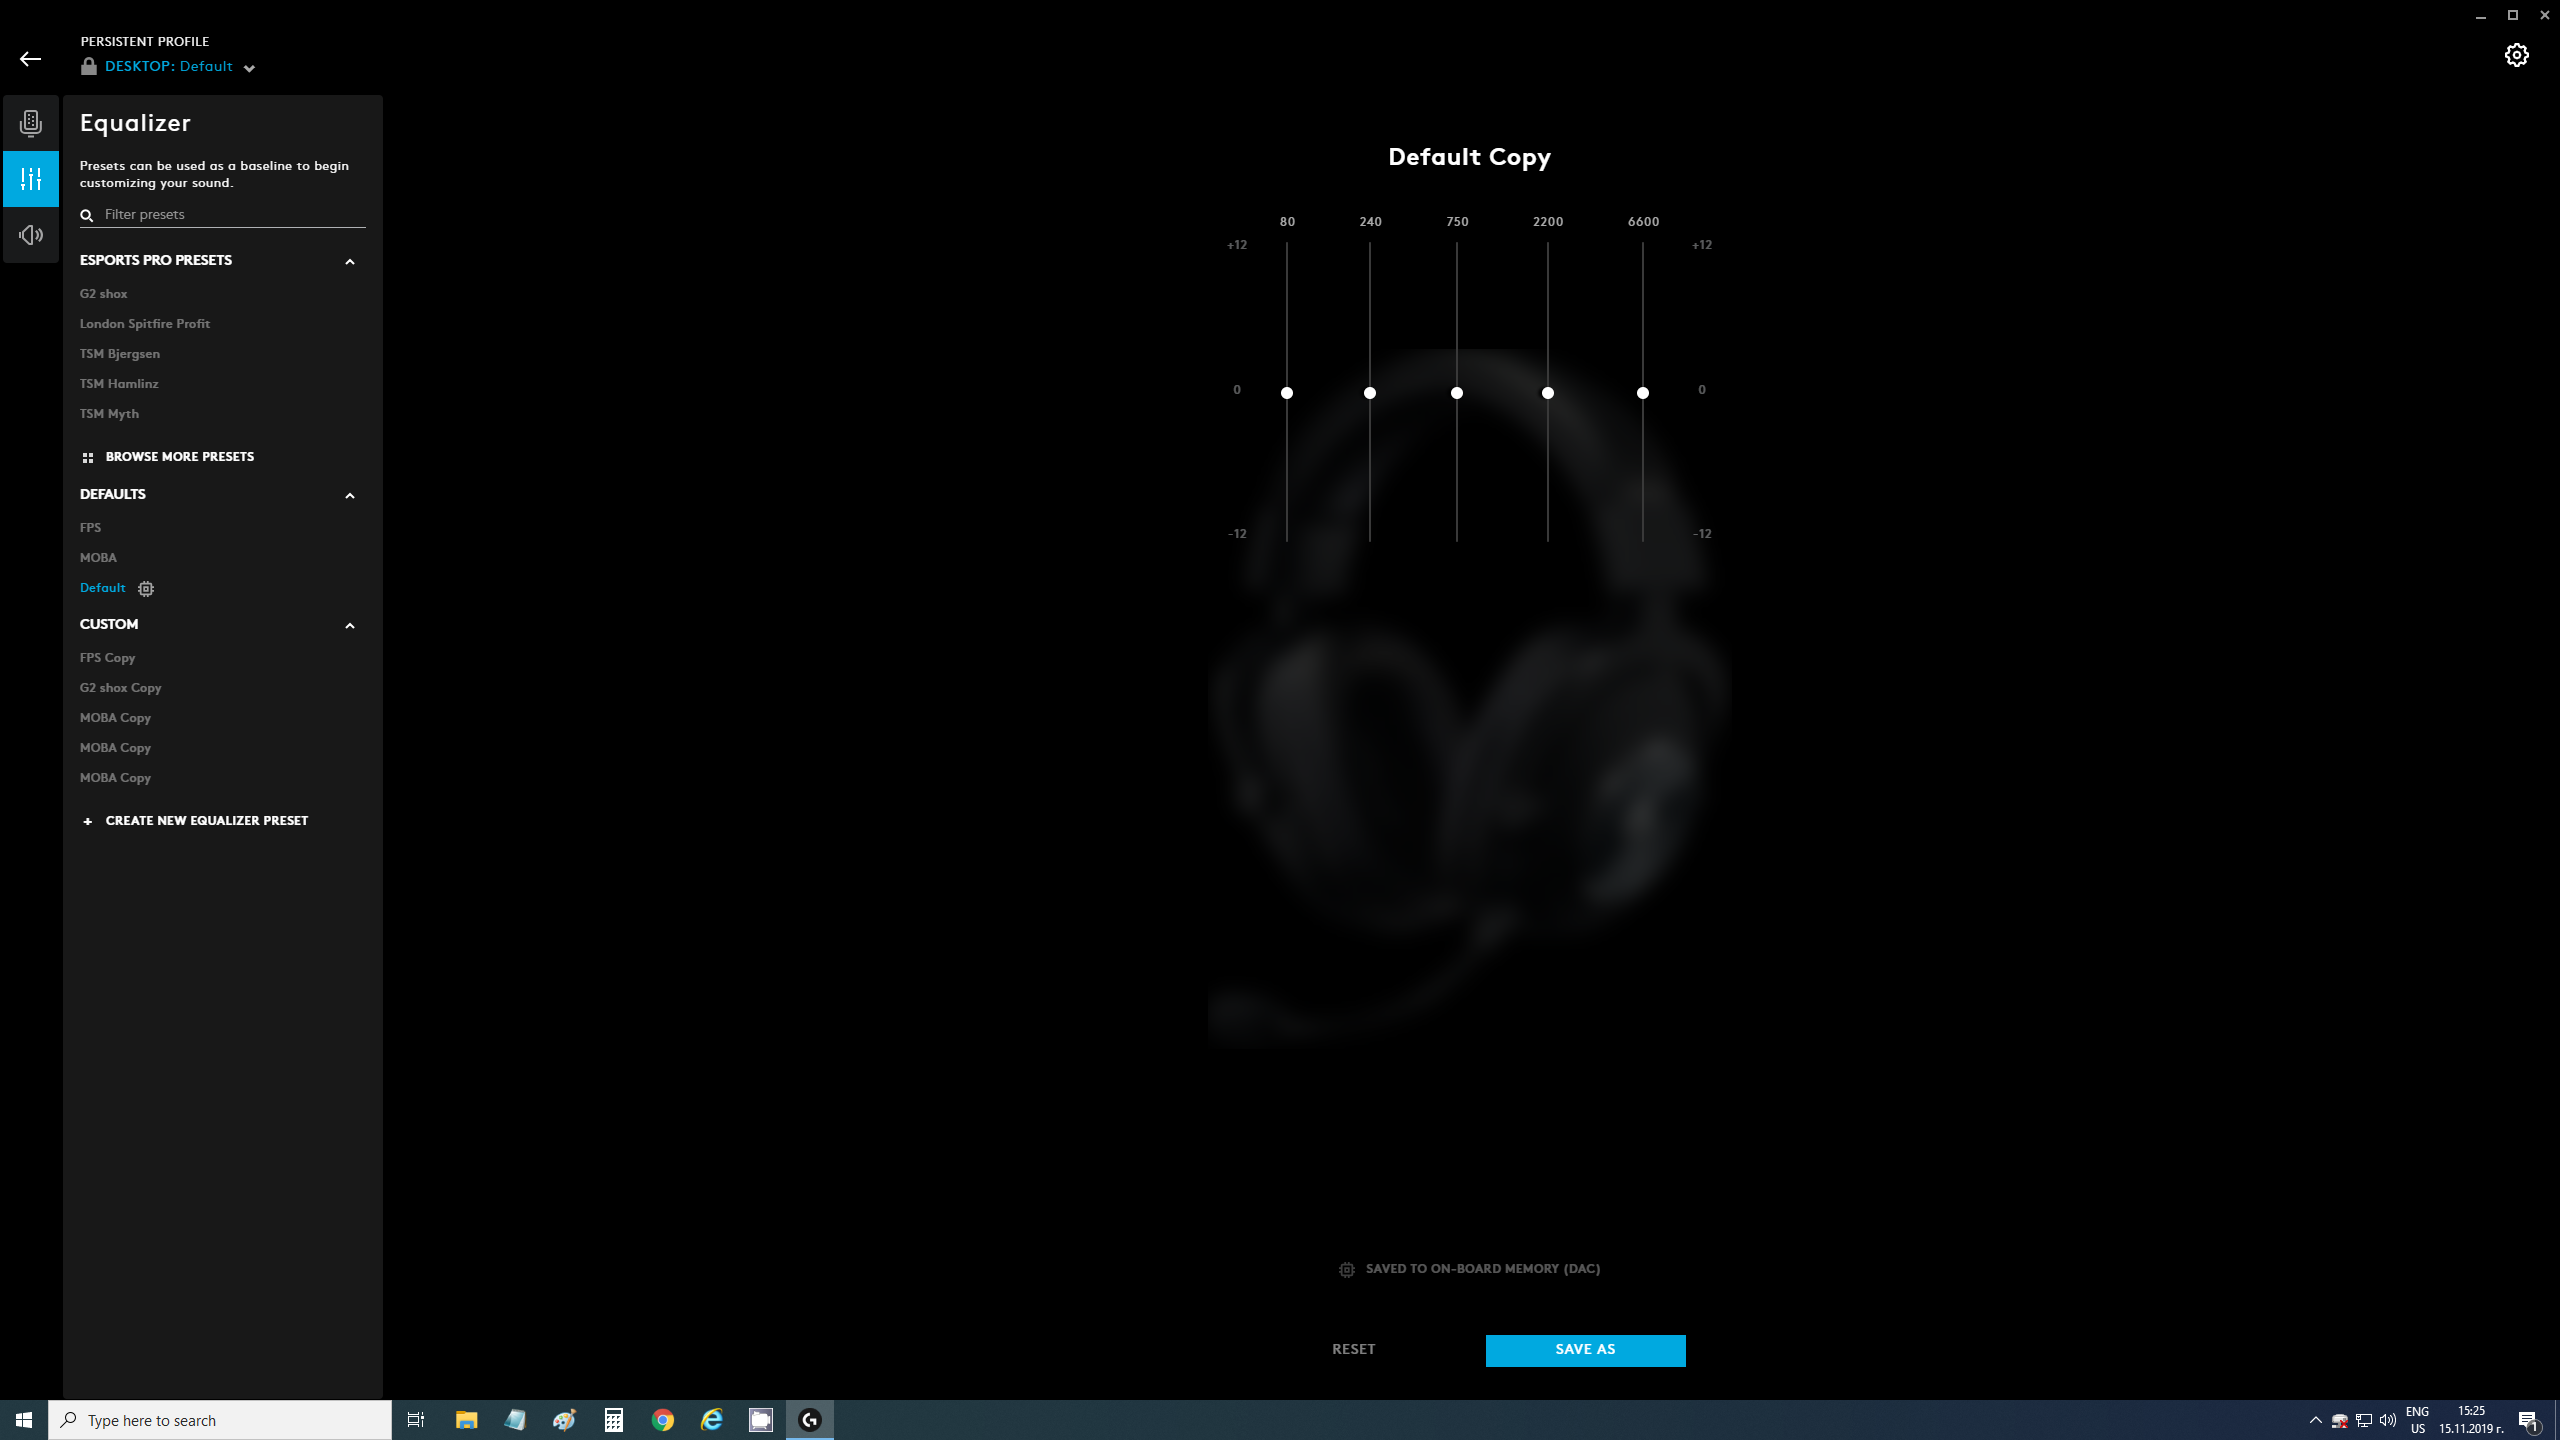Switch the ENG US input language

tap(2417, 1420)
